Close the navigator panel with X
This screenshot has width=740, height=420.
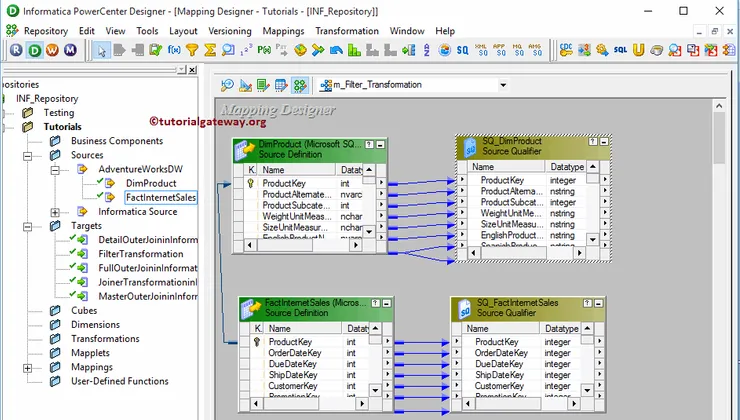click(192, 70)
